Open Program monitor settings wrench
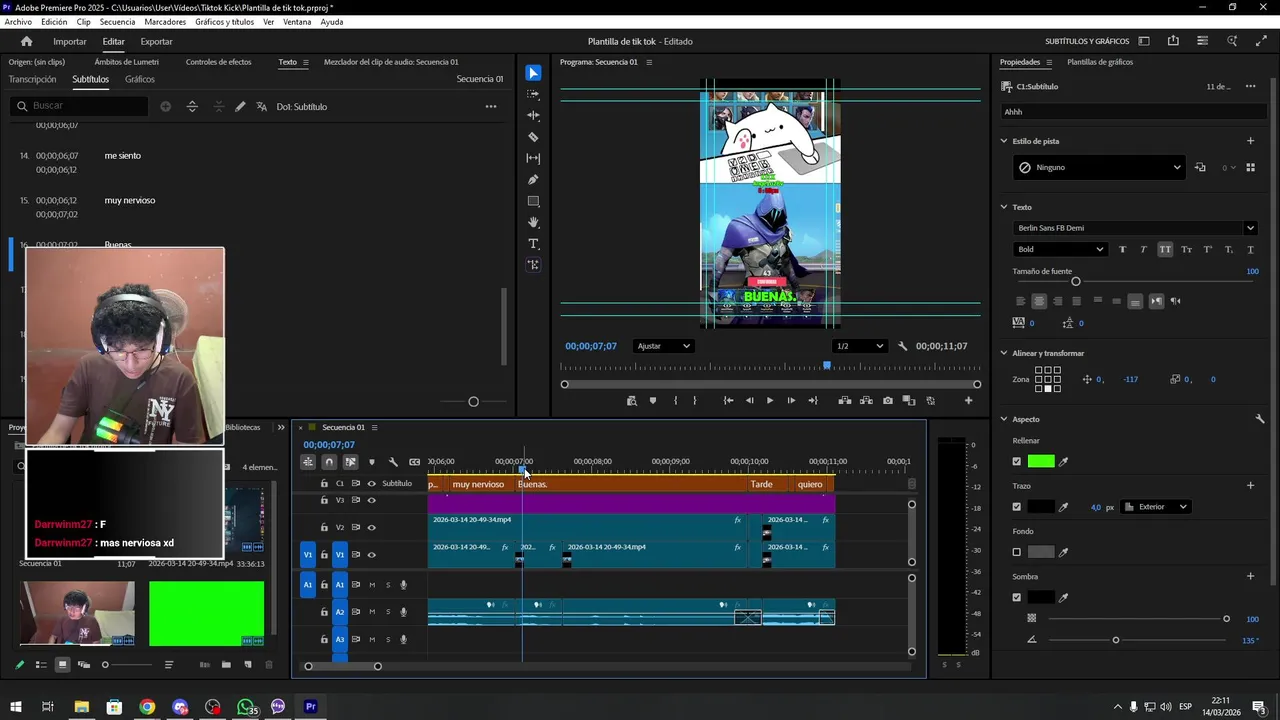 [902, 346]
